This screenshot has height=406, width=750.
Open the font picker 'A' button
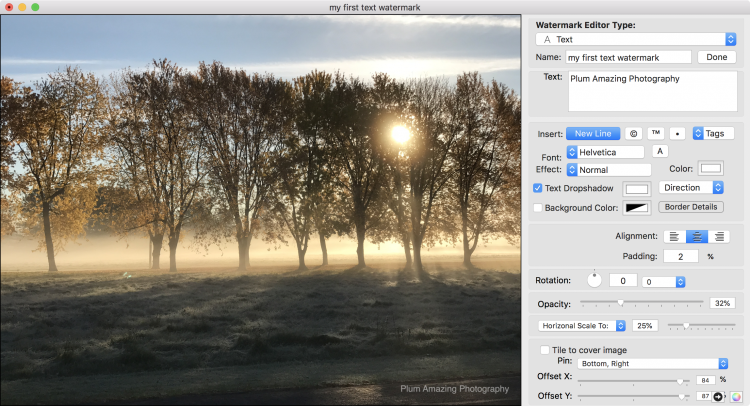click(x=660, y=152)
